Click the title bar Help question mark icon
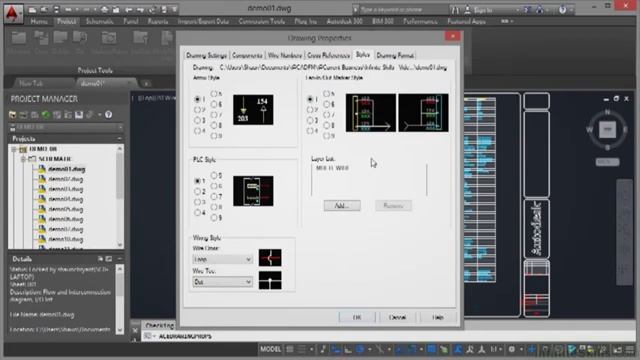This screenshot has height=360, width=640. click(x=562, y=9)
